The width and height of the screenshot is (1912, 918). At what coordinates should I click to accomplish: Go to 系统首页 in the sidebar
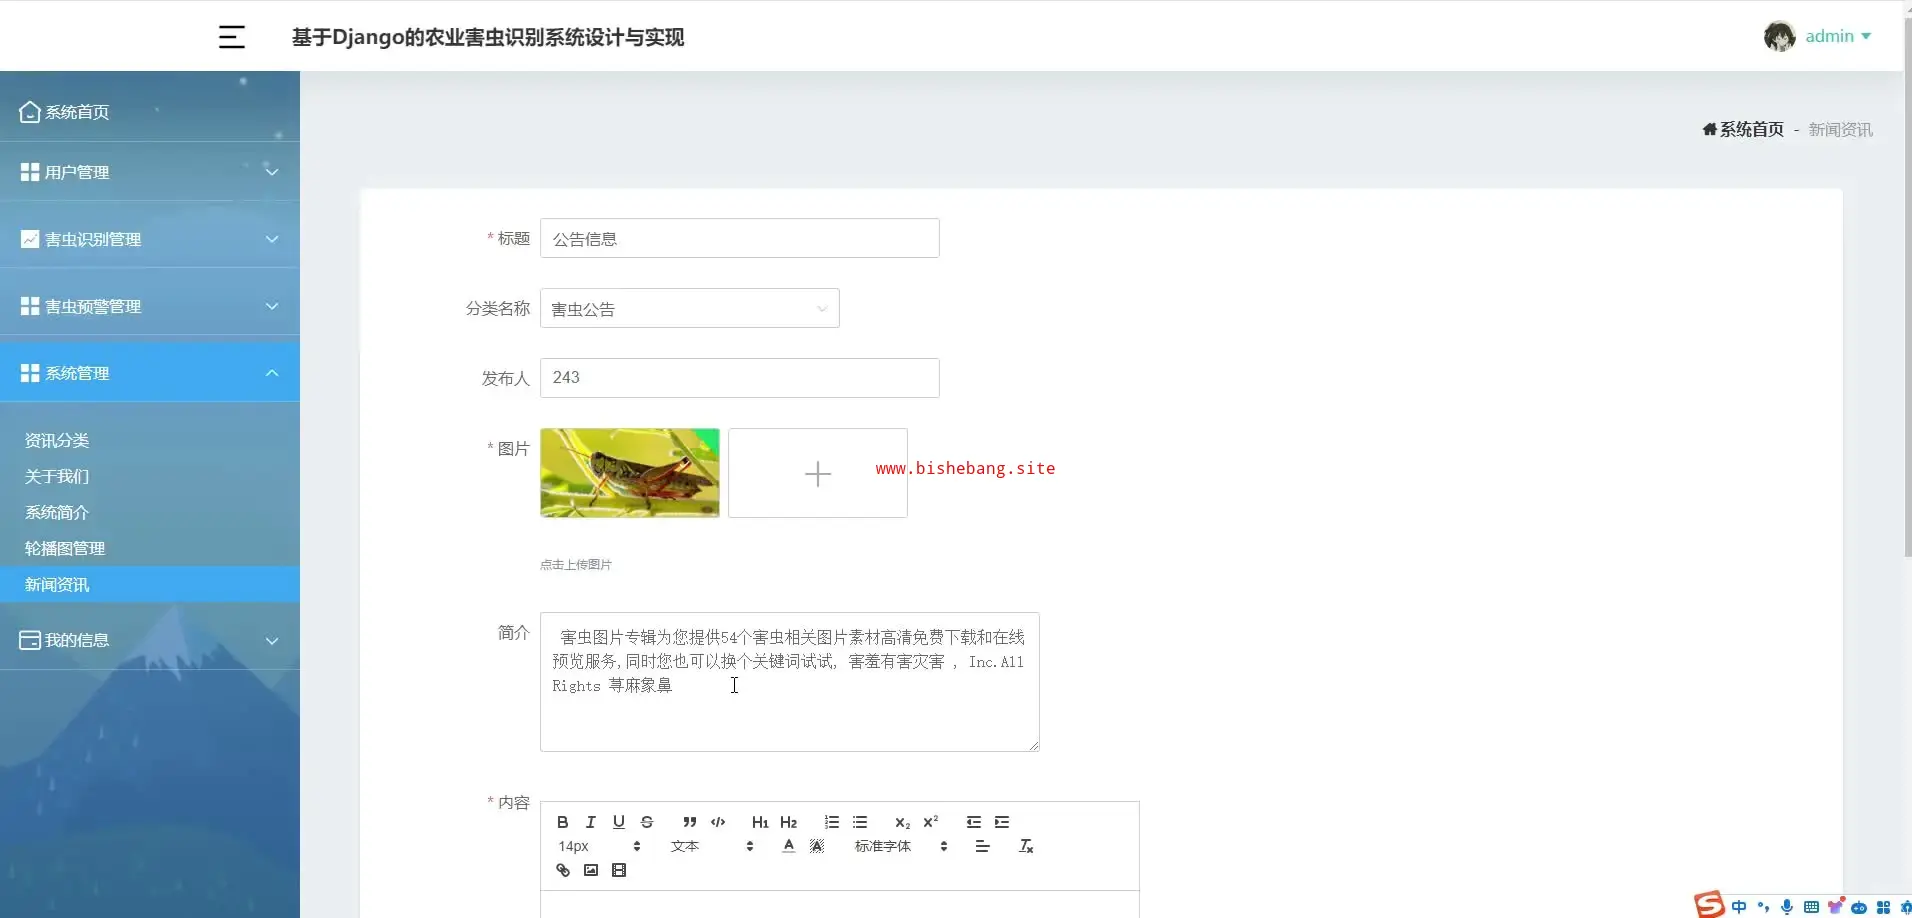pyautogui.click(x=150, y=112)
